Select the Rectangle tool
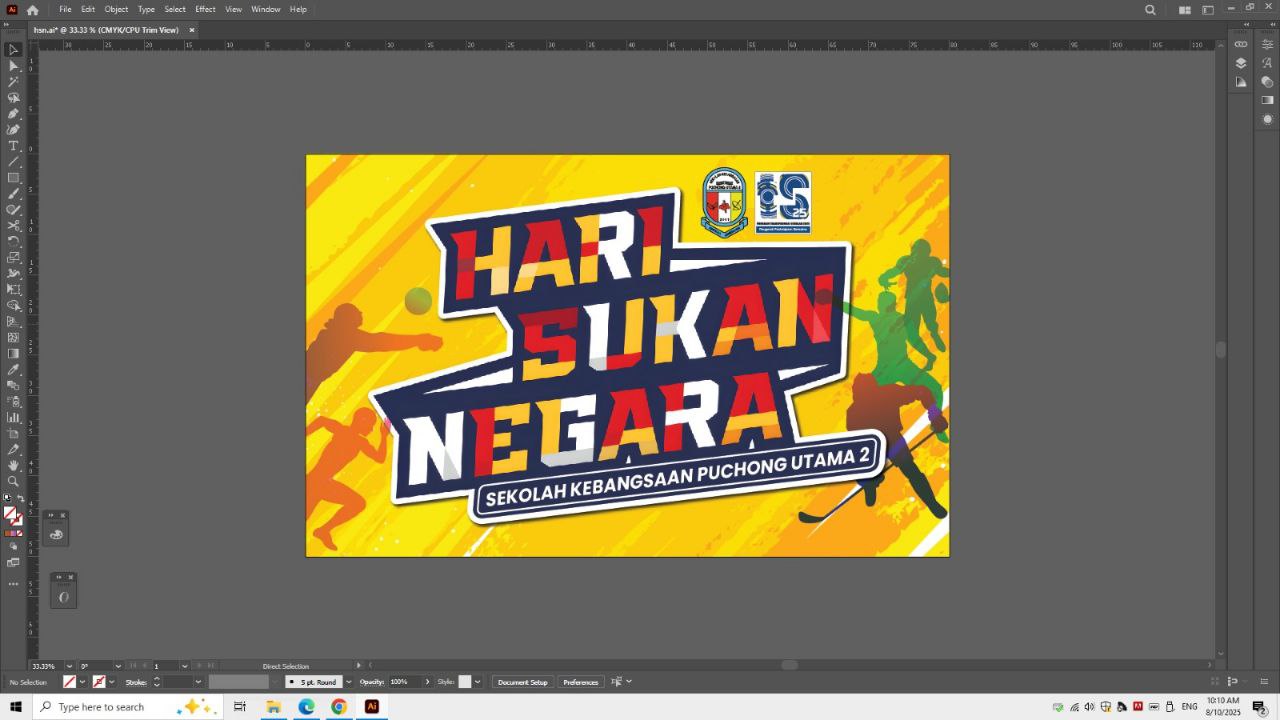This screenshot has width=1280, height=720. point(13,178)
